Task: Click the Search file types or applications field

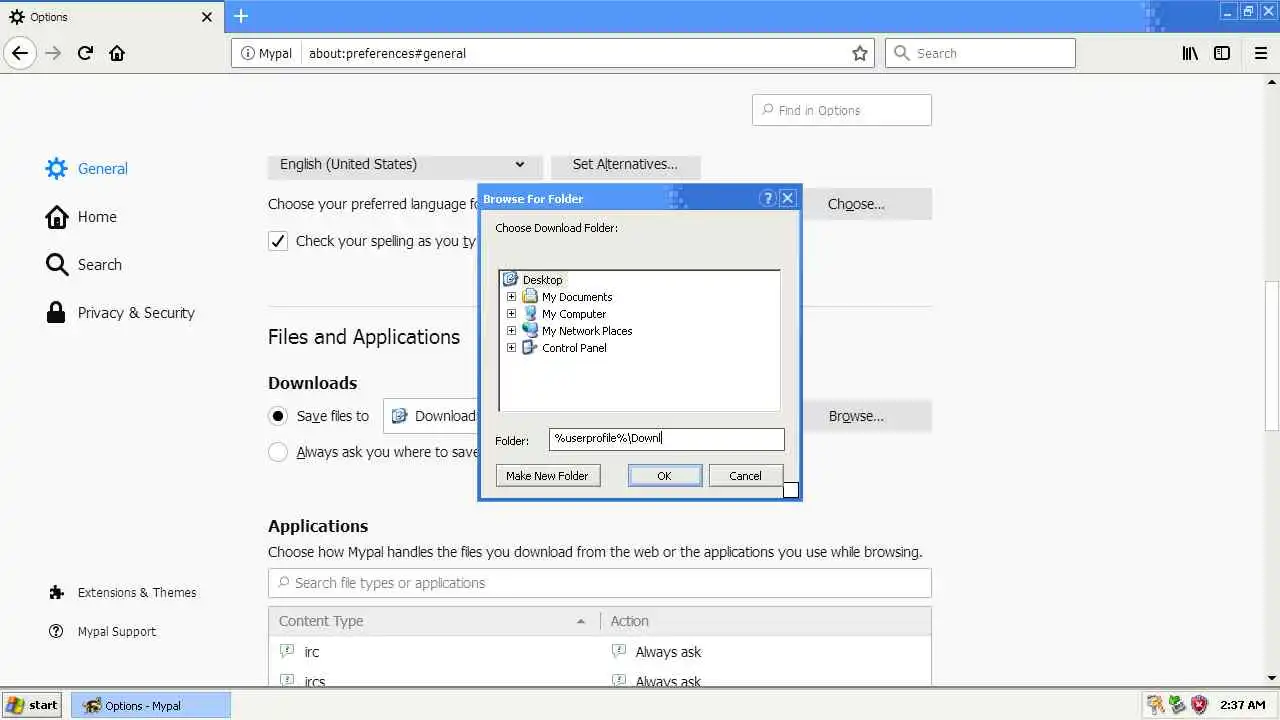Action: [x=600, y=583]
